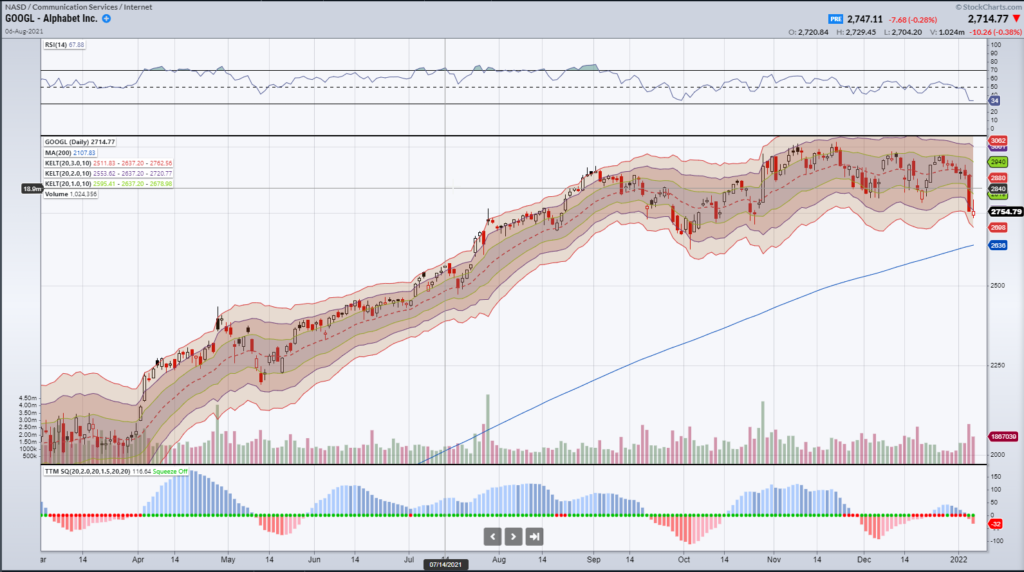Click the RSI value tag 34
The width and height of the screenshot is (1024, 572).
(x=995, y=101)
